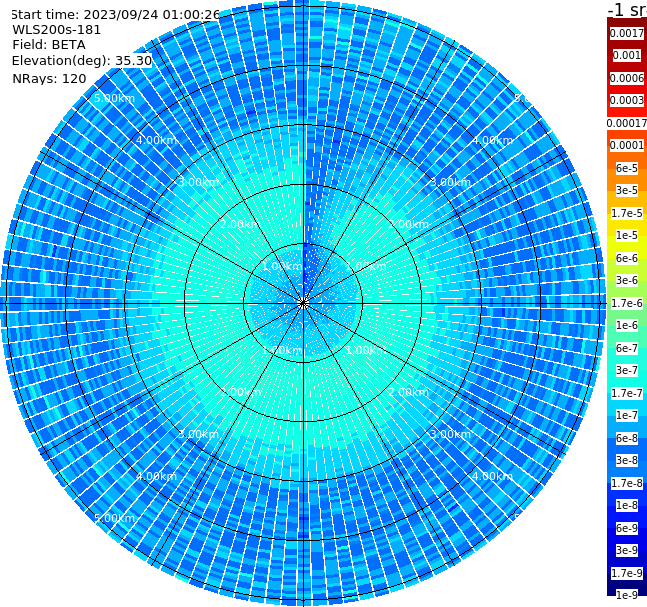Select the Elevation(deg): 35.30 text

pos(82,61)
